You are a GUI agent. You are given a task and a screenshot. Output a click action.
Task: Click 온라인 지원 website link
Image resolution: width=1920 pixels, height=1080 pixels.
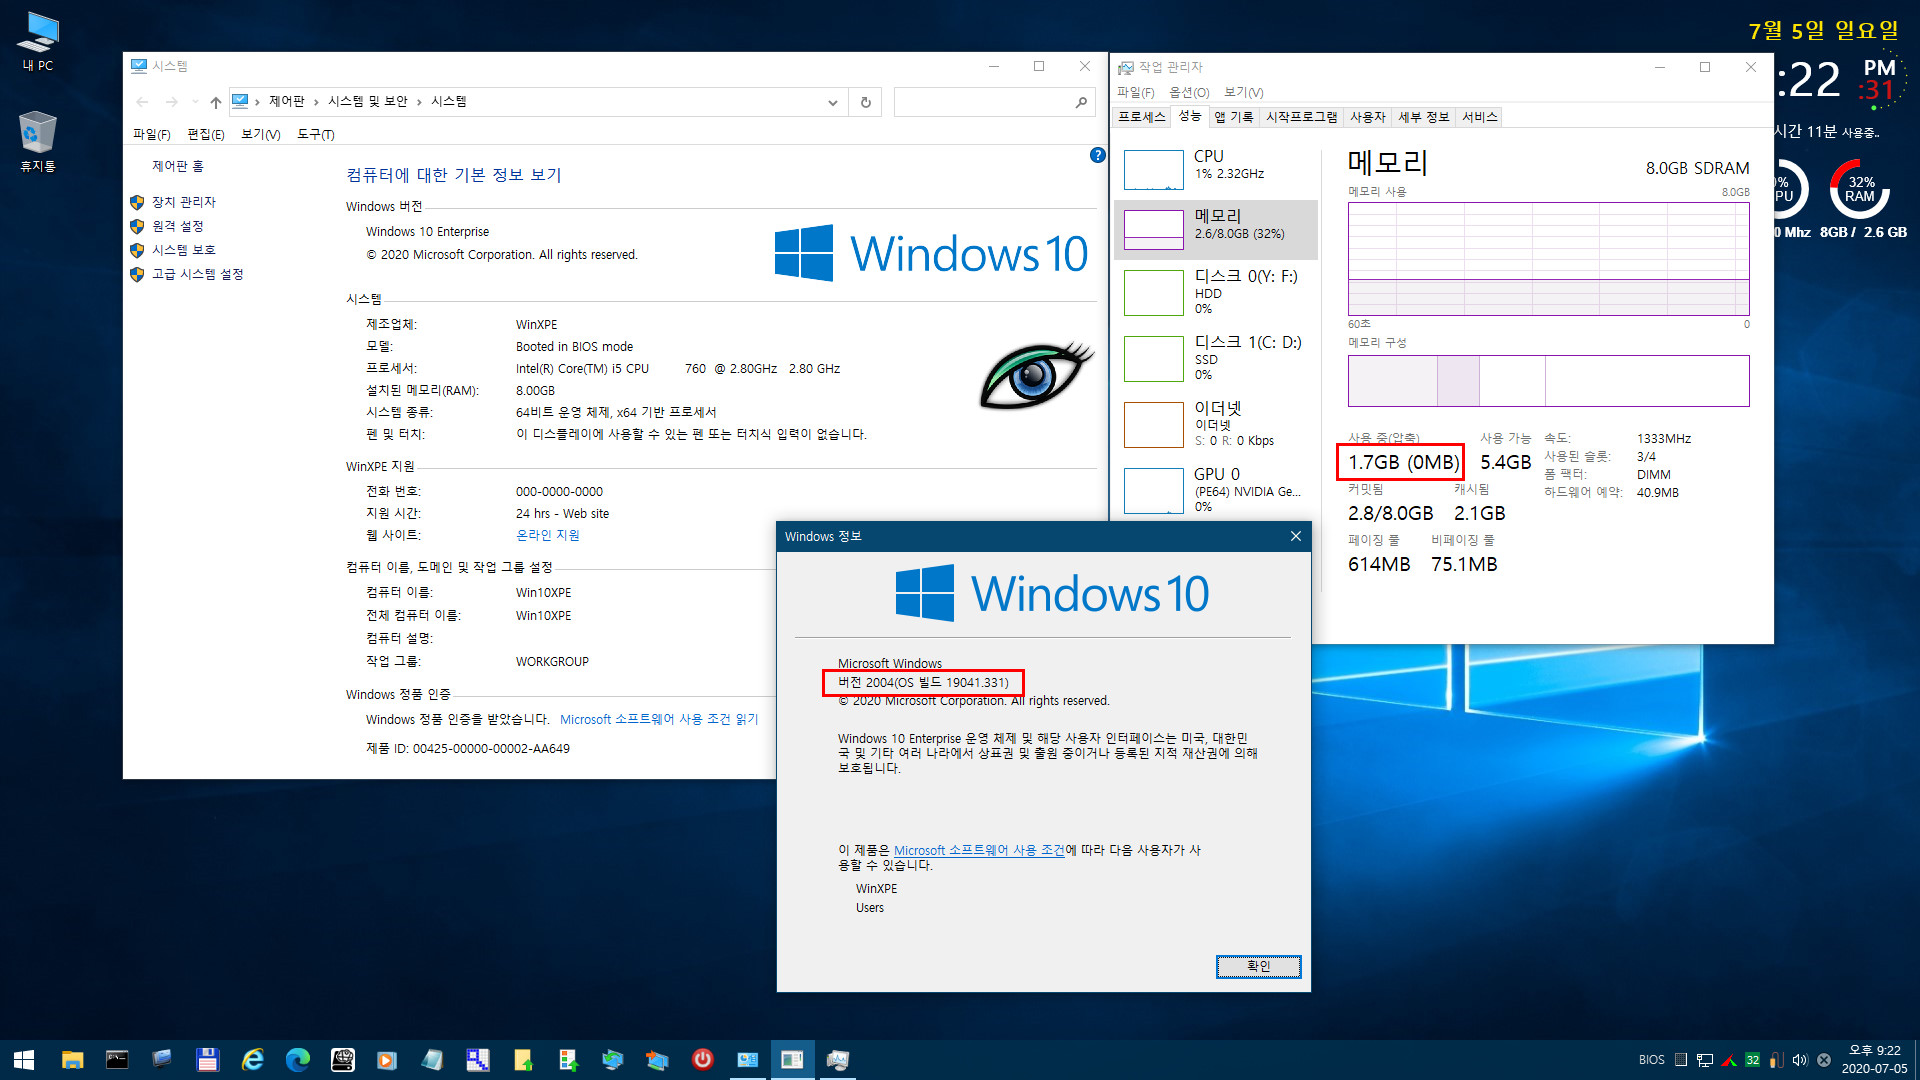click(x=547, y=535)
